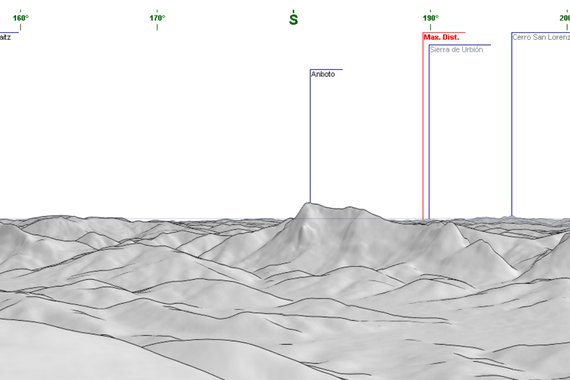Select the Sierra de Urbión label
Viewport: 570px width, 380px height.
457,49
